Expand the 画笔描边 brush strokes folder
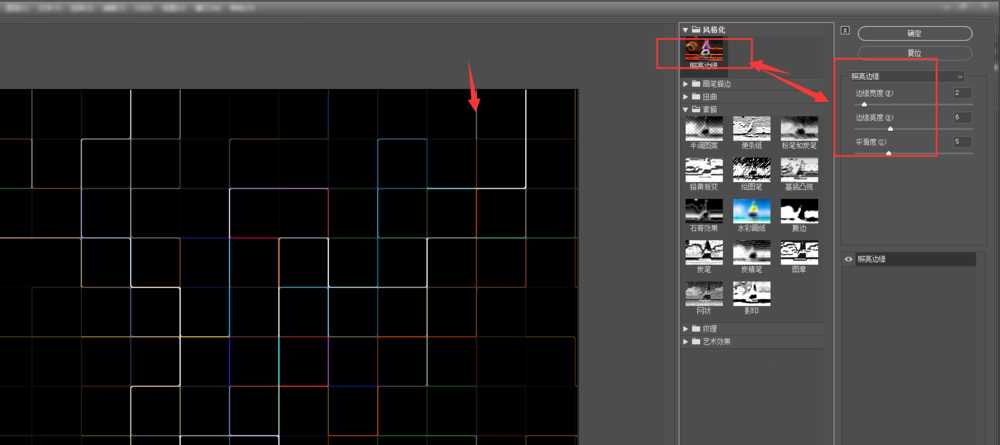 pos(686,83)
